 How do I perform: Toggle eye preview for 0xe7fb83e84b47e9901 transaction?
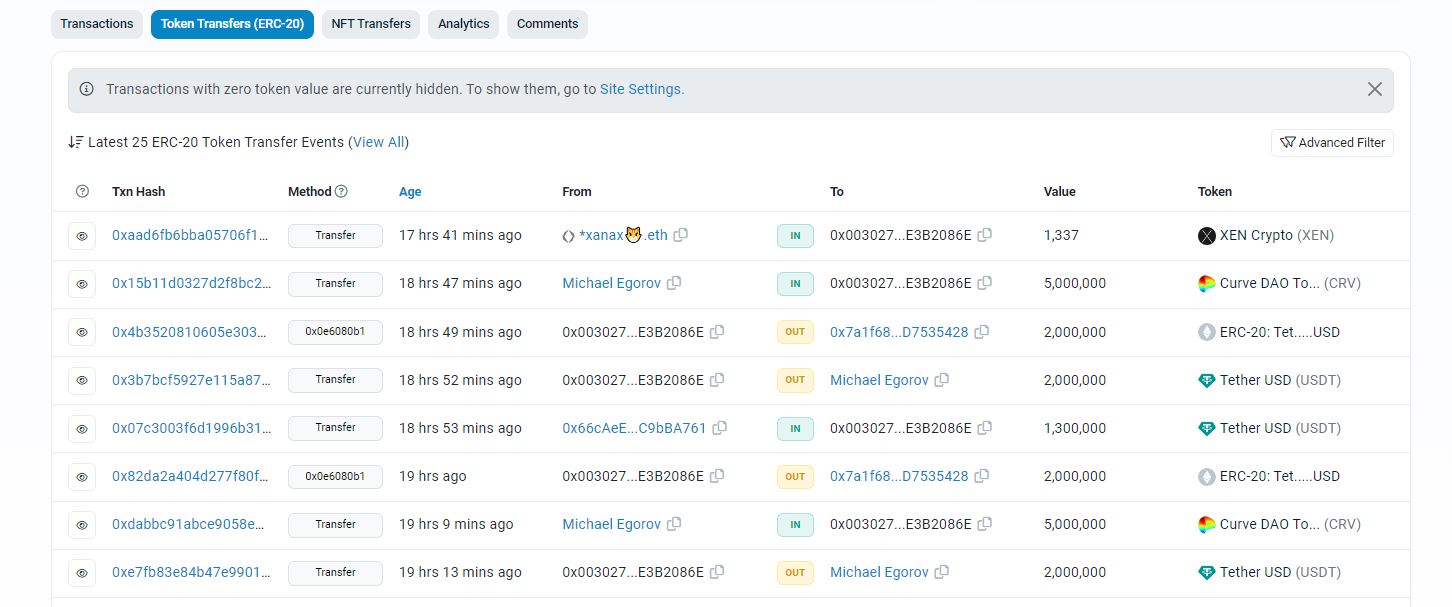(83, 573)
